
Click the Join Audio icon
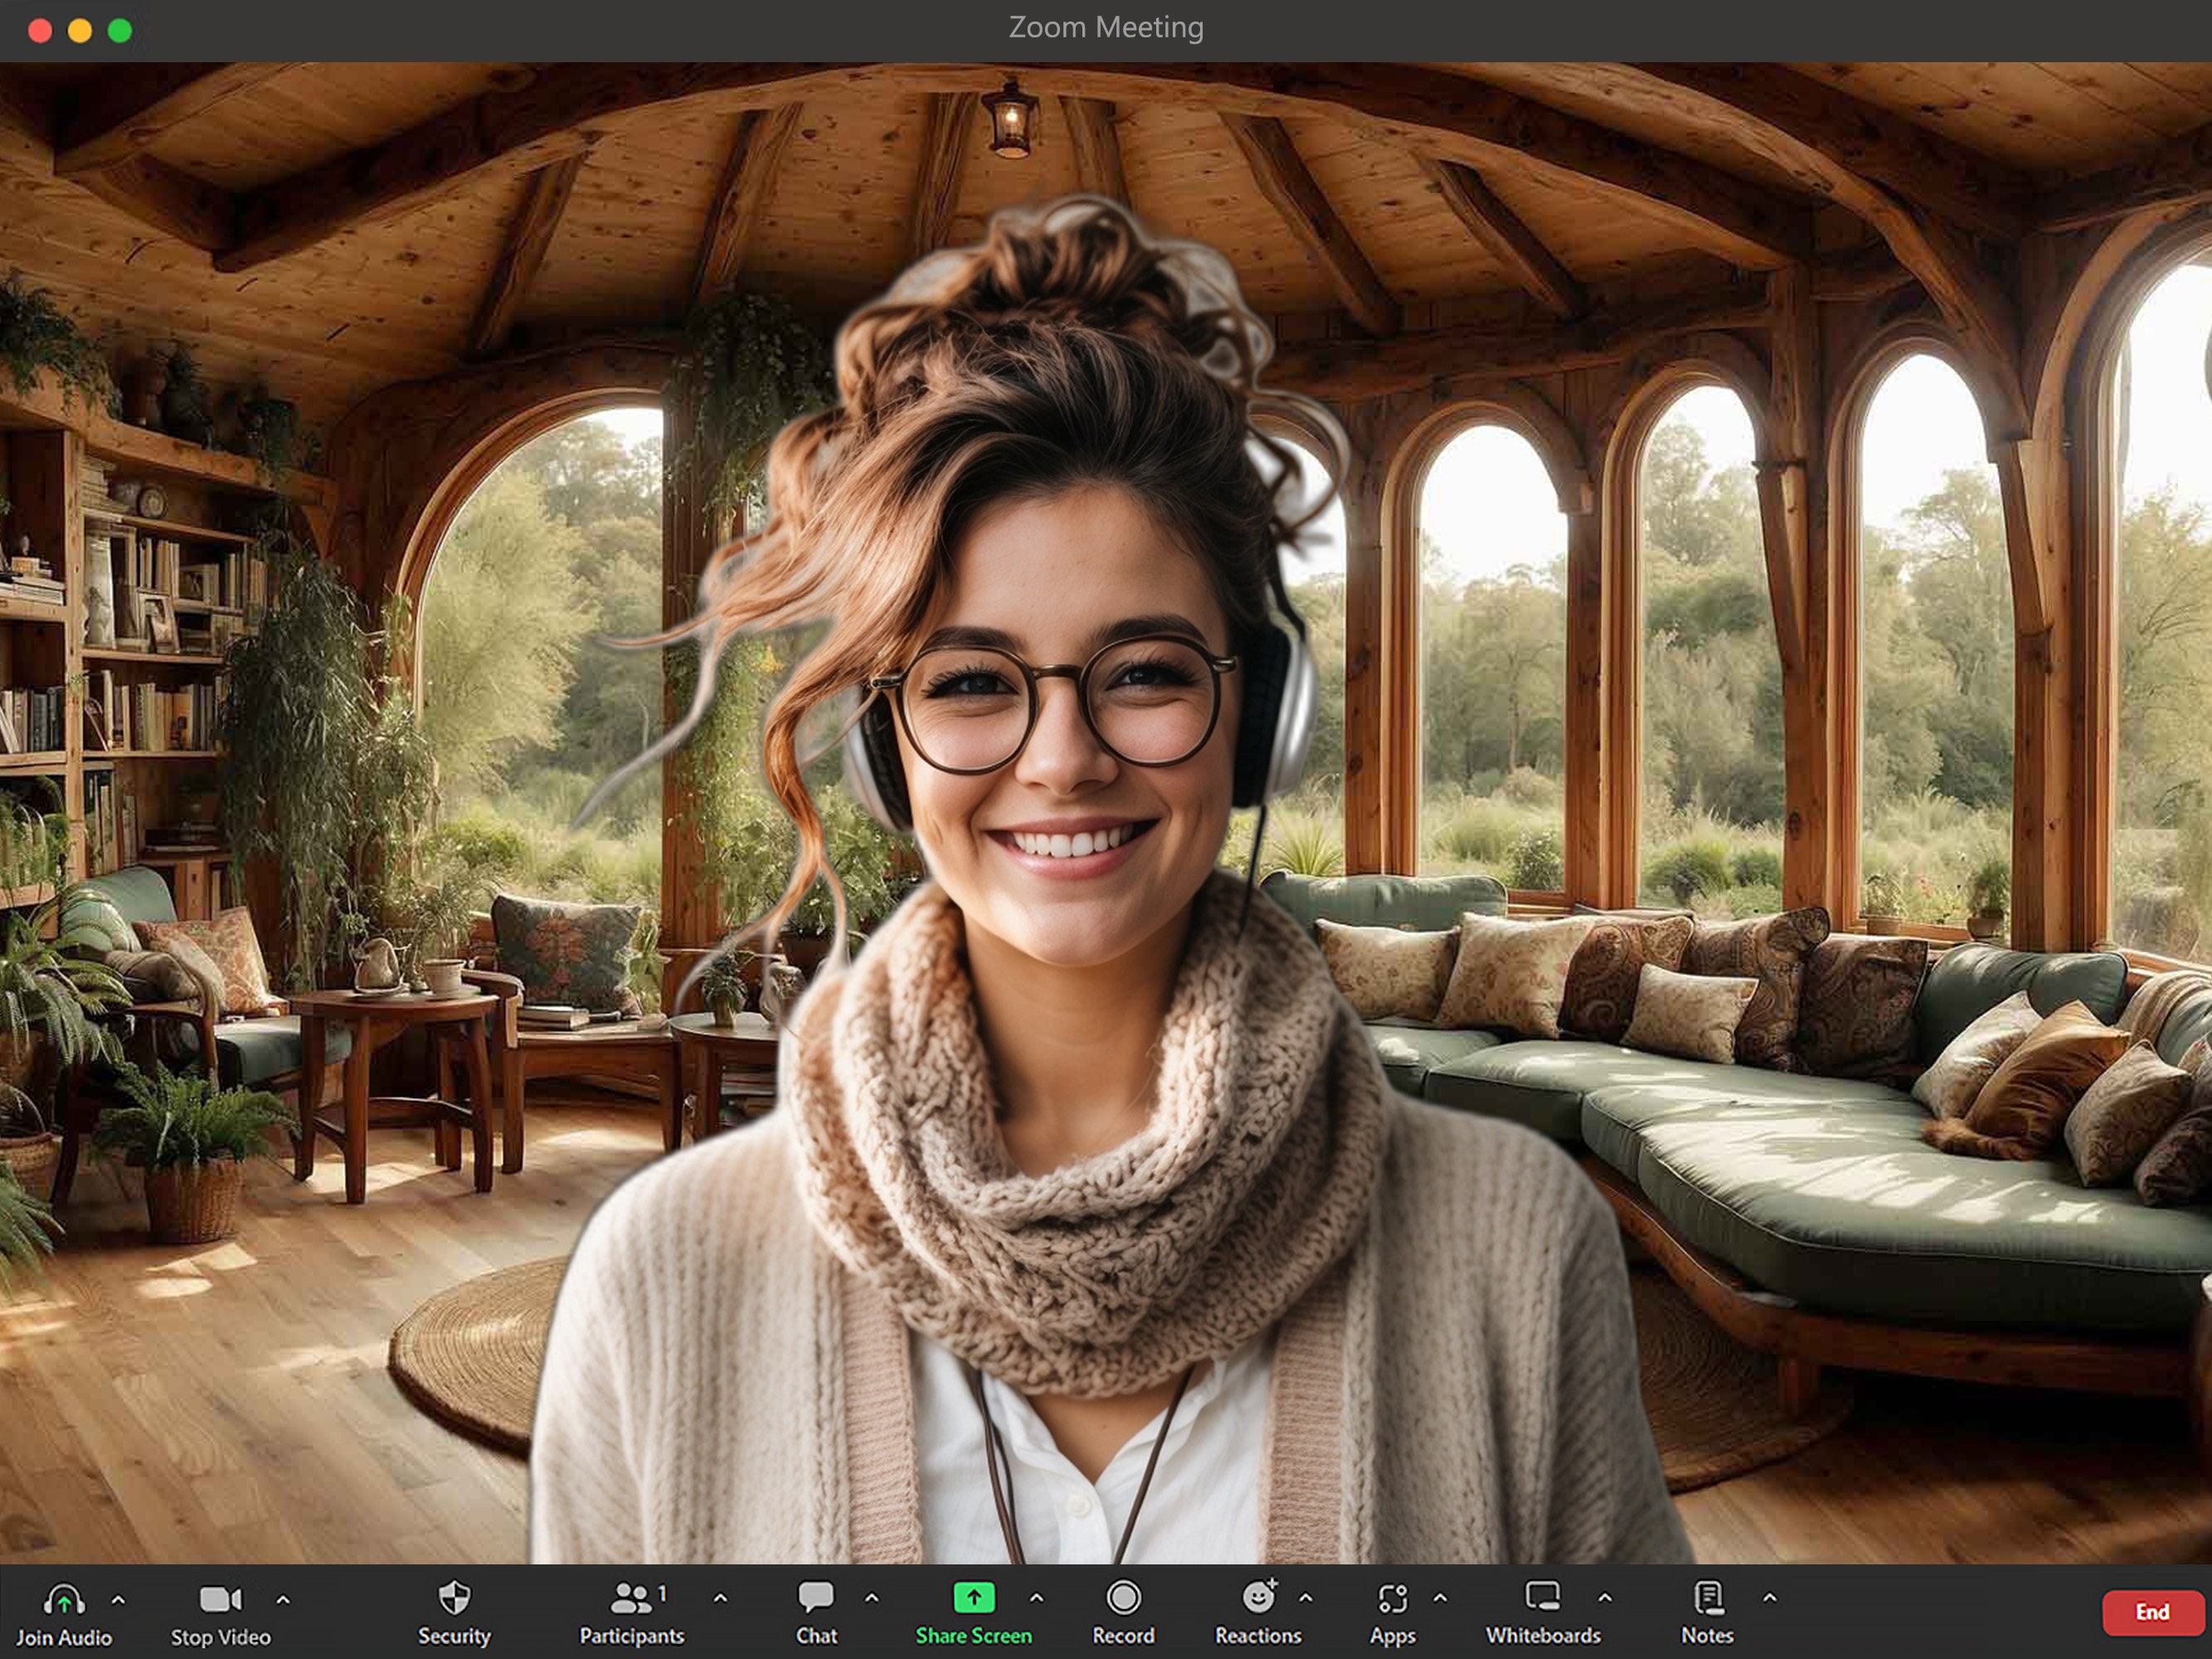tap(64, 1600)
